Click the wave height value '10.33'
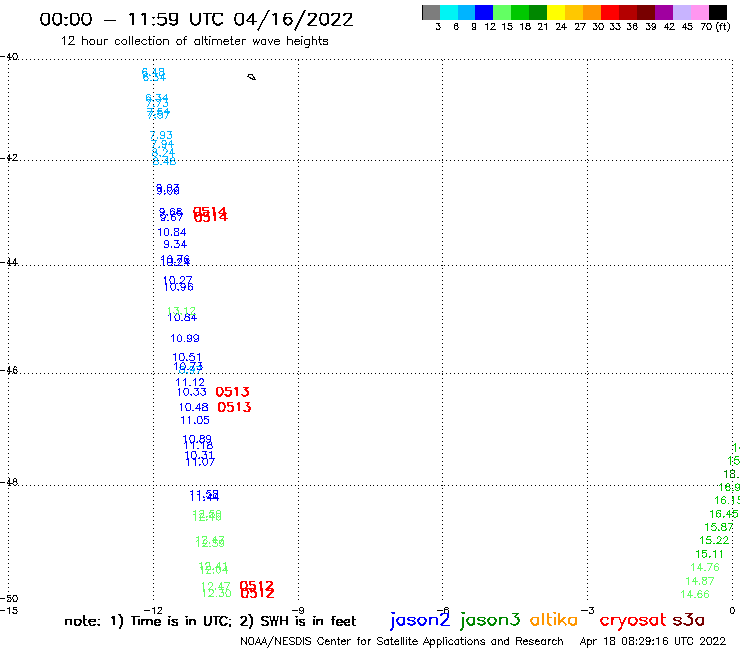Image resolution: width=740 pixels, height=650 pixels. (x=192, y=392)
